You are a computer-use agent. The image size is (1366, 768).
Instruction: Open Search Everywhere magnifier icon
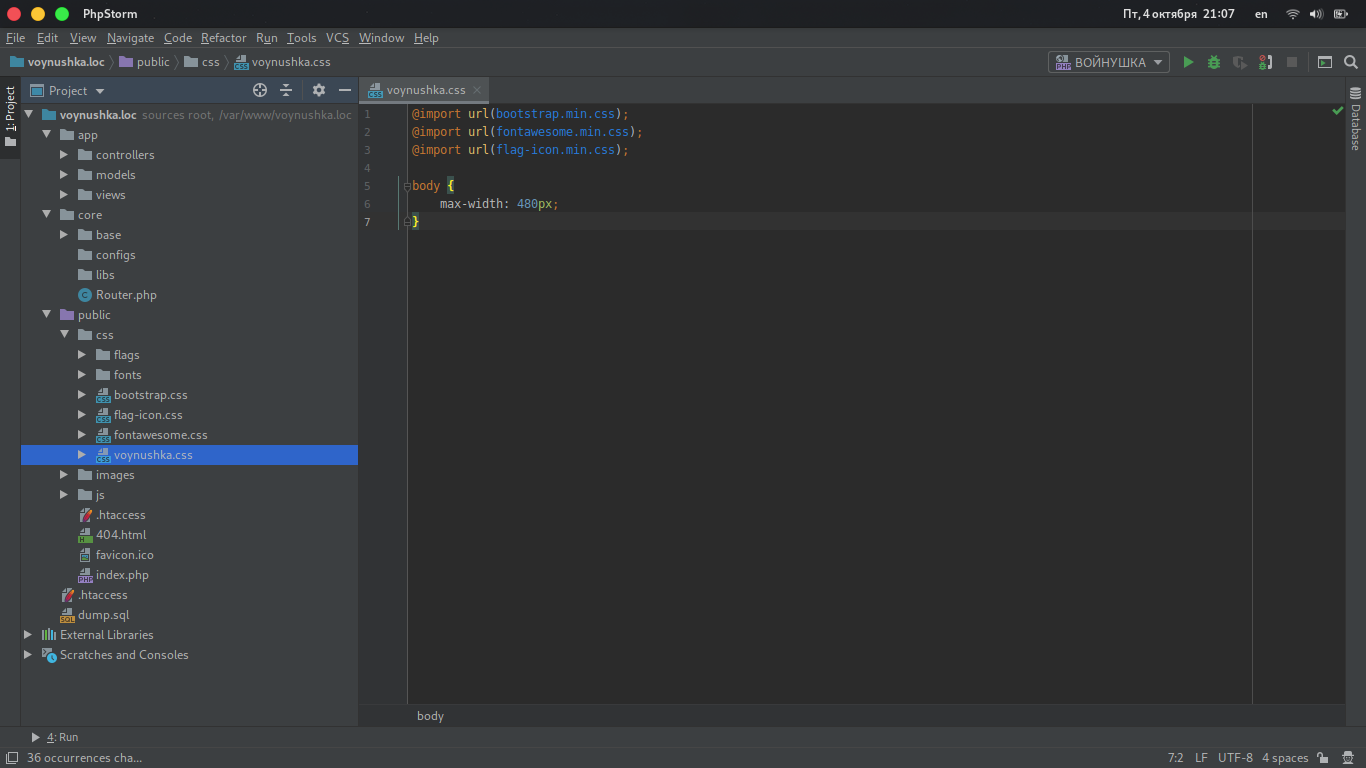coord(1351,62)
